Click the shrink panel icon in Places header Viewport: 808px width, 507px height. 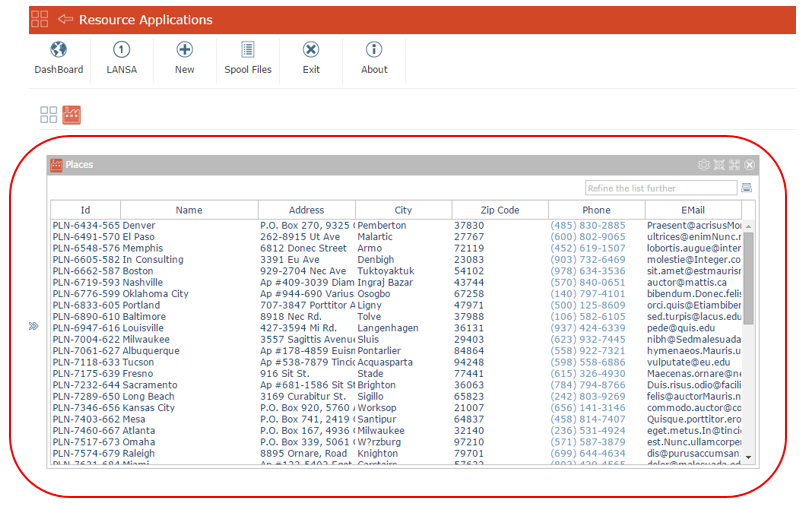pos(719,165)
